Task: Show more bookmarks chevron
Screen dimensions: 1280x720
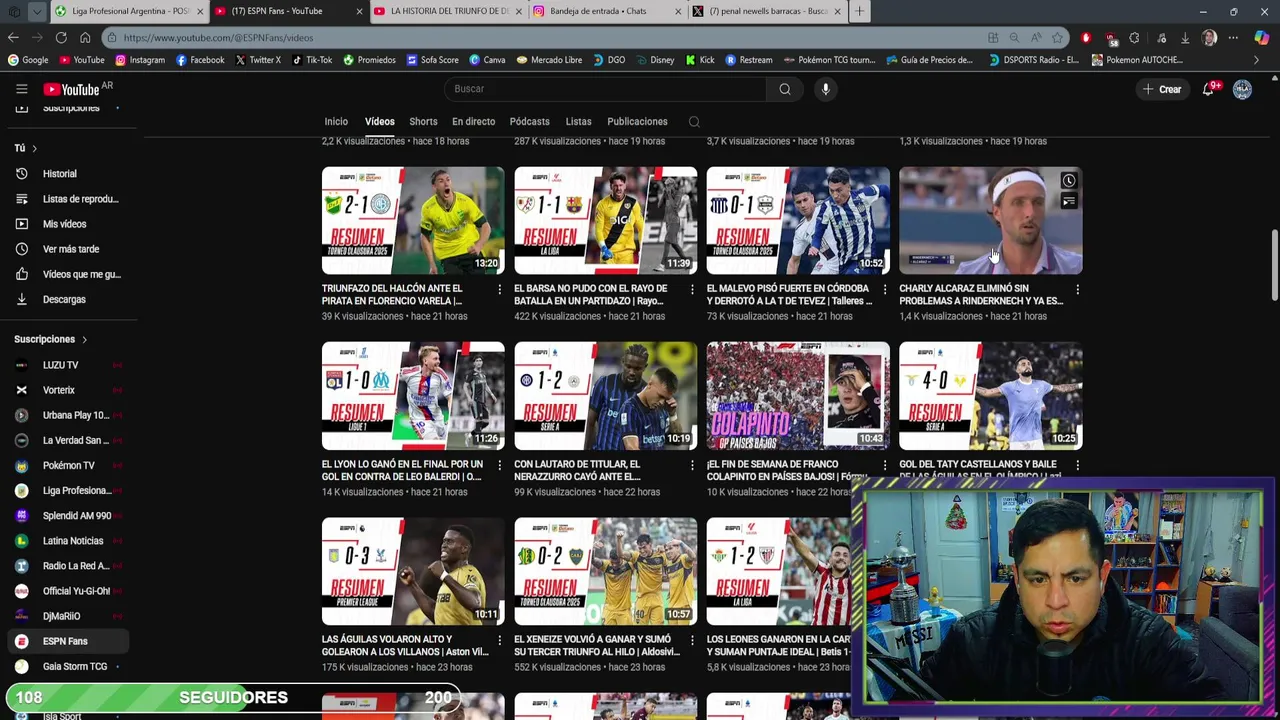Action: coord(1257,60)
